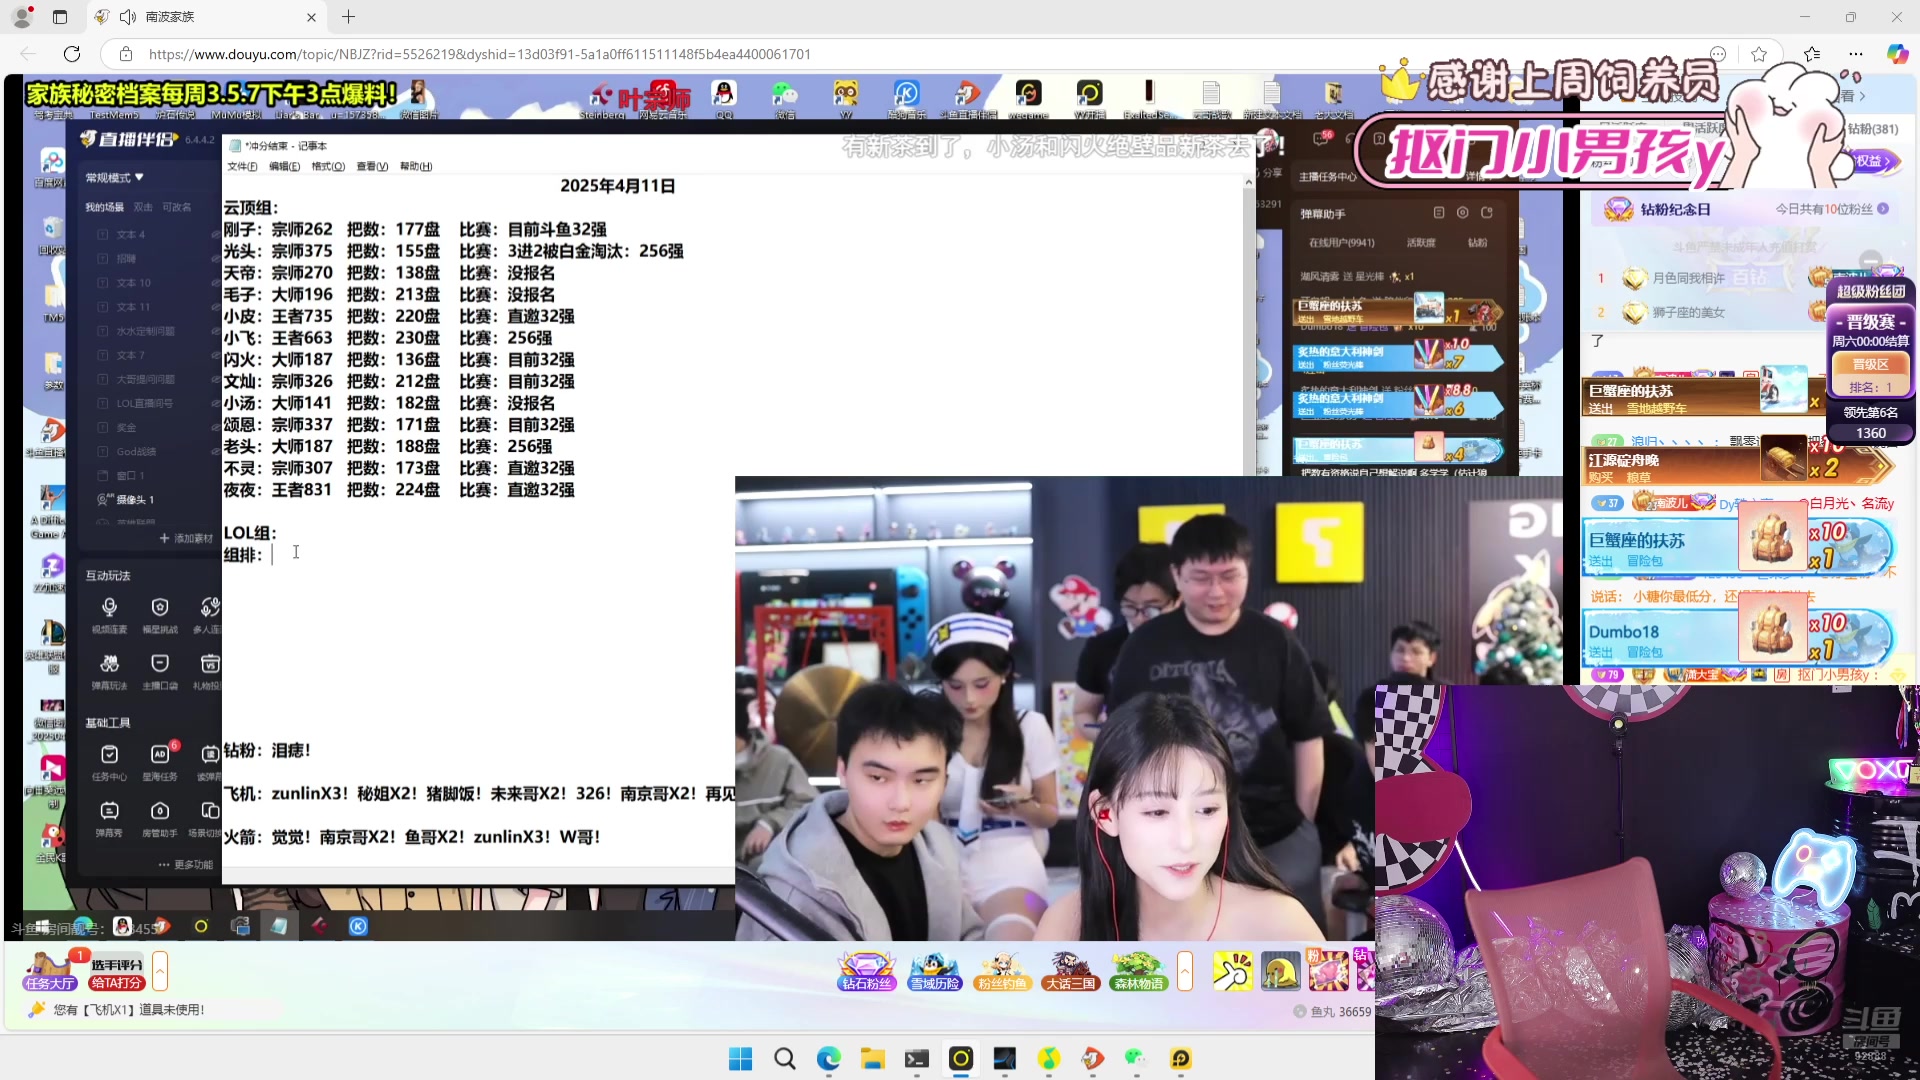The height and width of the screenshot is (1080, 1920).
Task: Expand 更多功能 in 直播伴侣
Action: point(186,865)
